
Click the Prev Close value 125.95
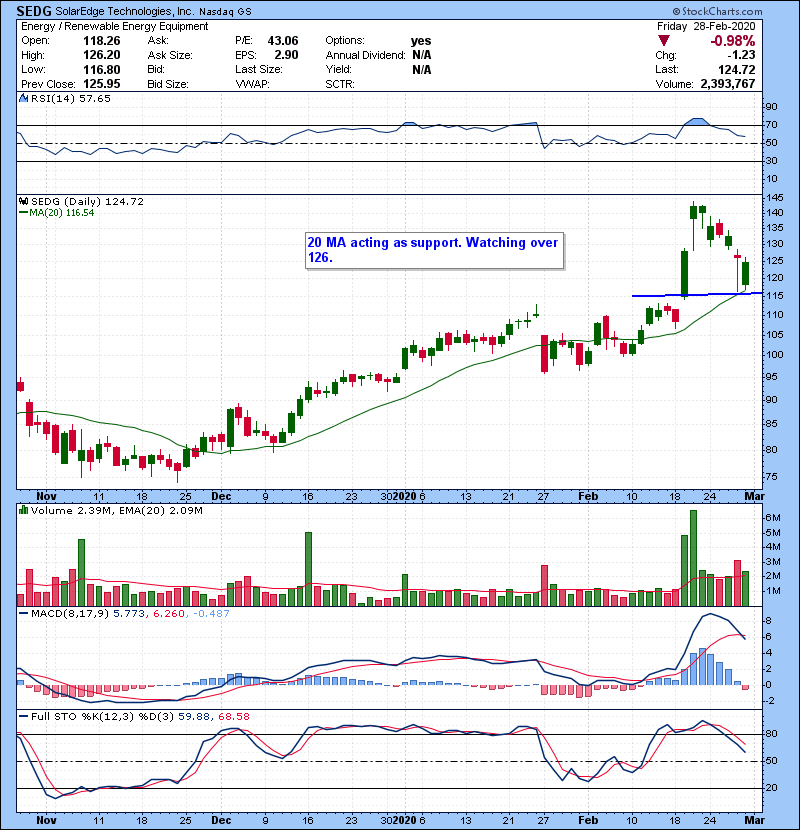102,84
